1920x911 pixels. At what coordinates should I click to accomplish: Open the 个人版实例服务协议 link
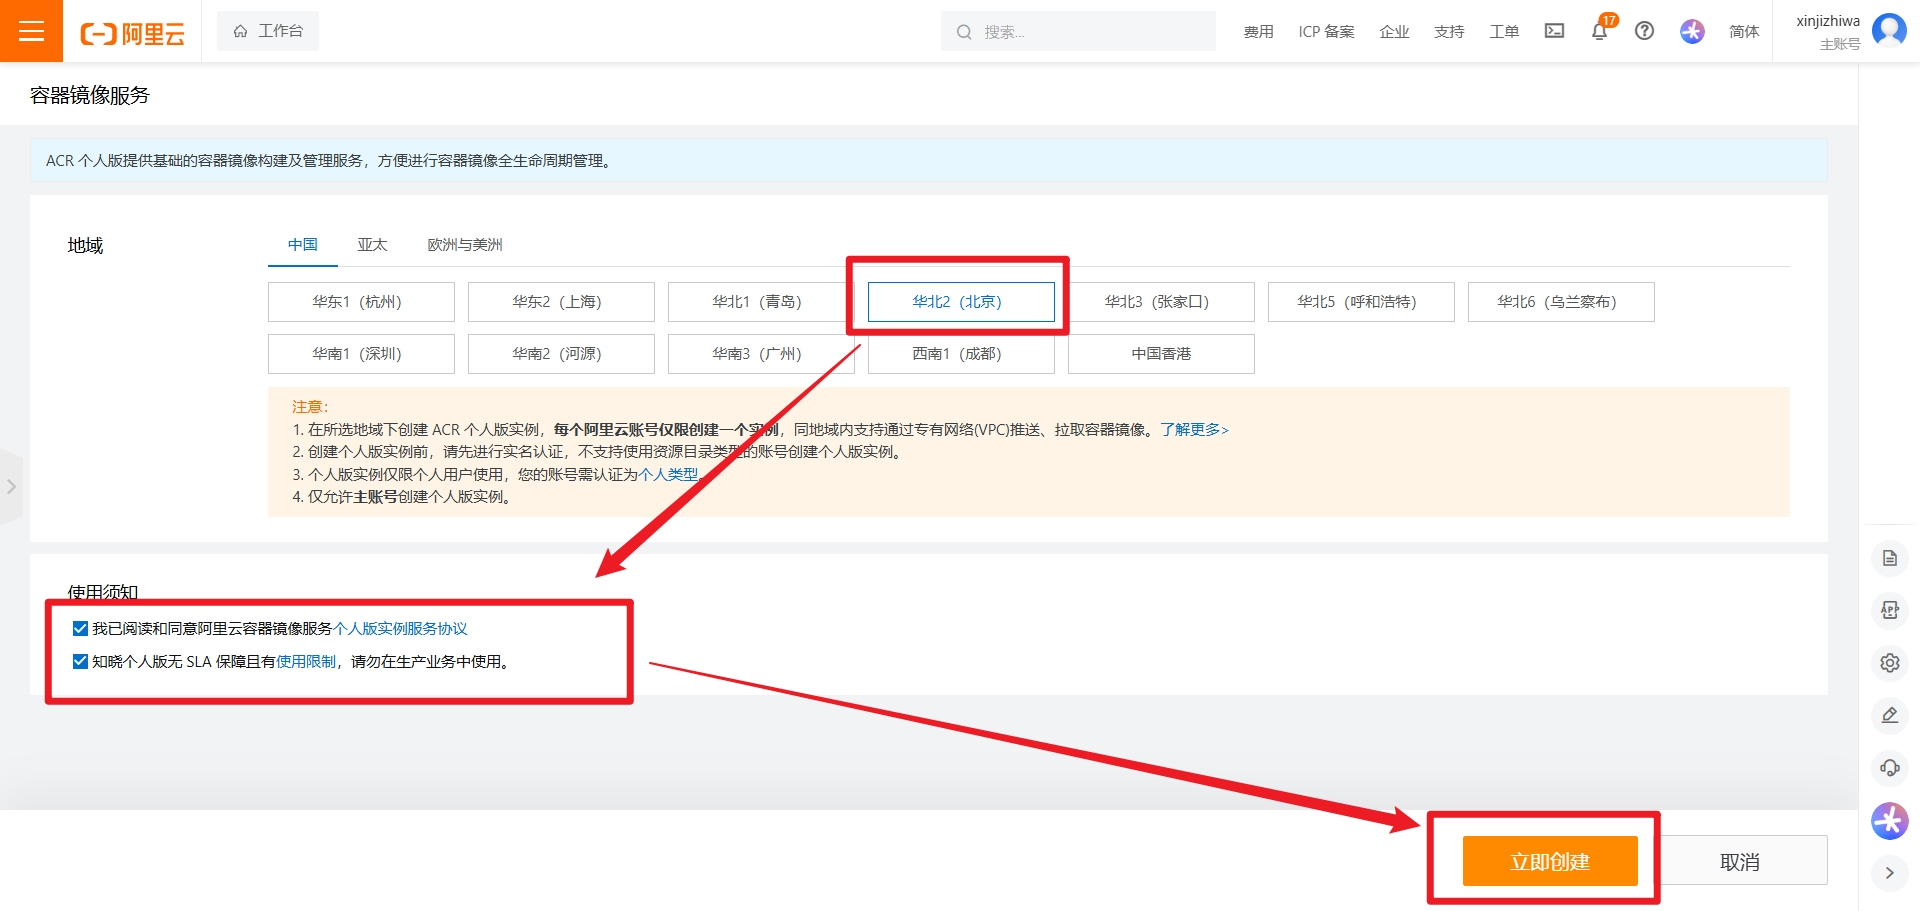(x=400, y=629)
